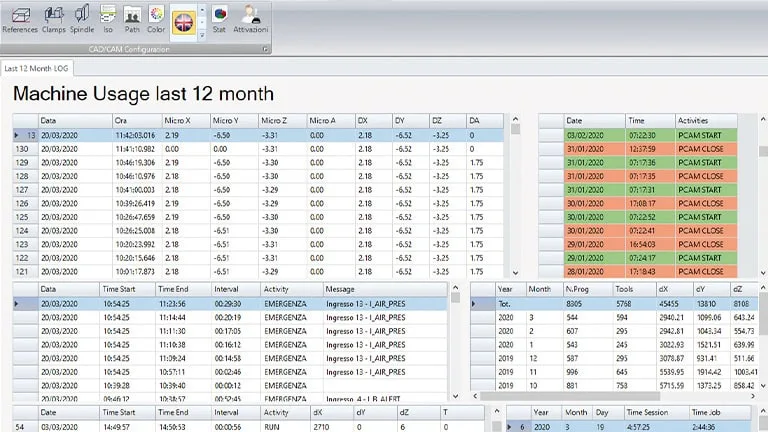
Task: Click Time End cell 10:39:40
Action: (x=183, y=385)
